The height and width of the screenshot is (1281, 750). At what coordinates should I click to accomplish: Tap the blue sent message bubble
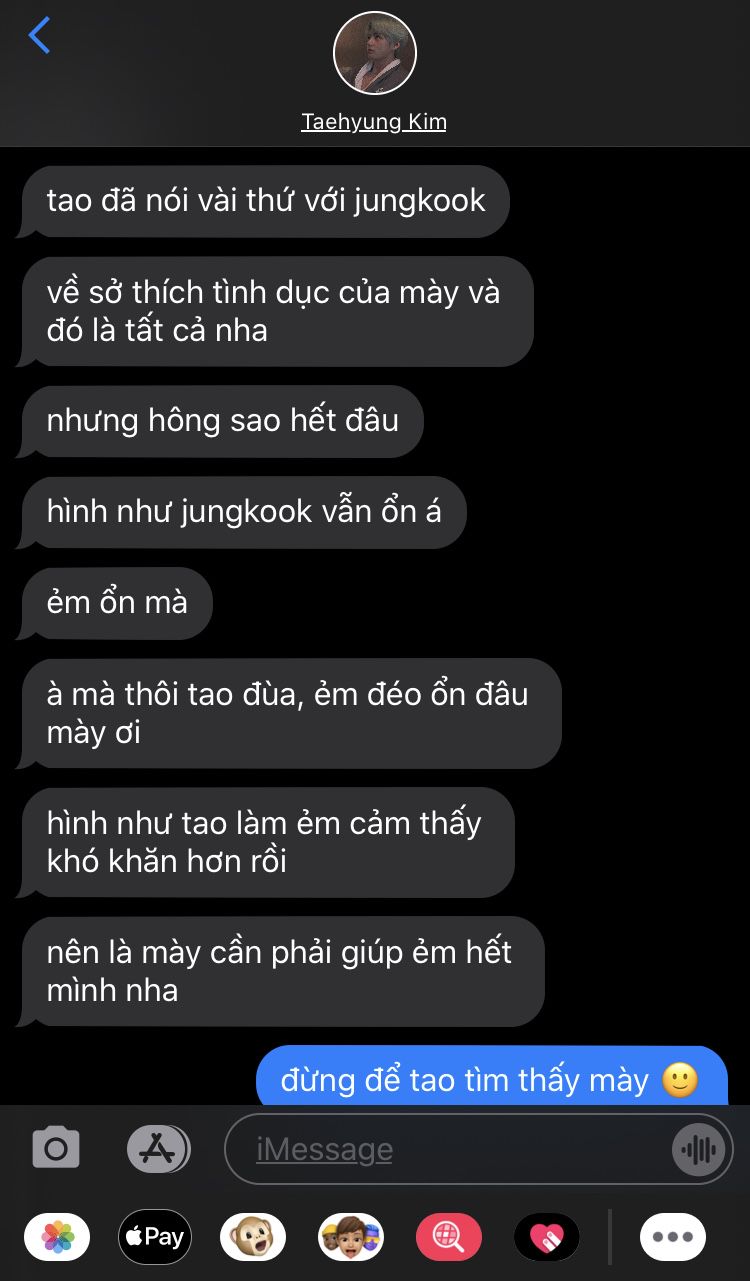point(492,1079)
